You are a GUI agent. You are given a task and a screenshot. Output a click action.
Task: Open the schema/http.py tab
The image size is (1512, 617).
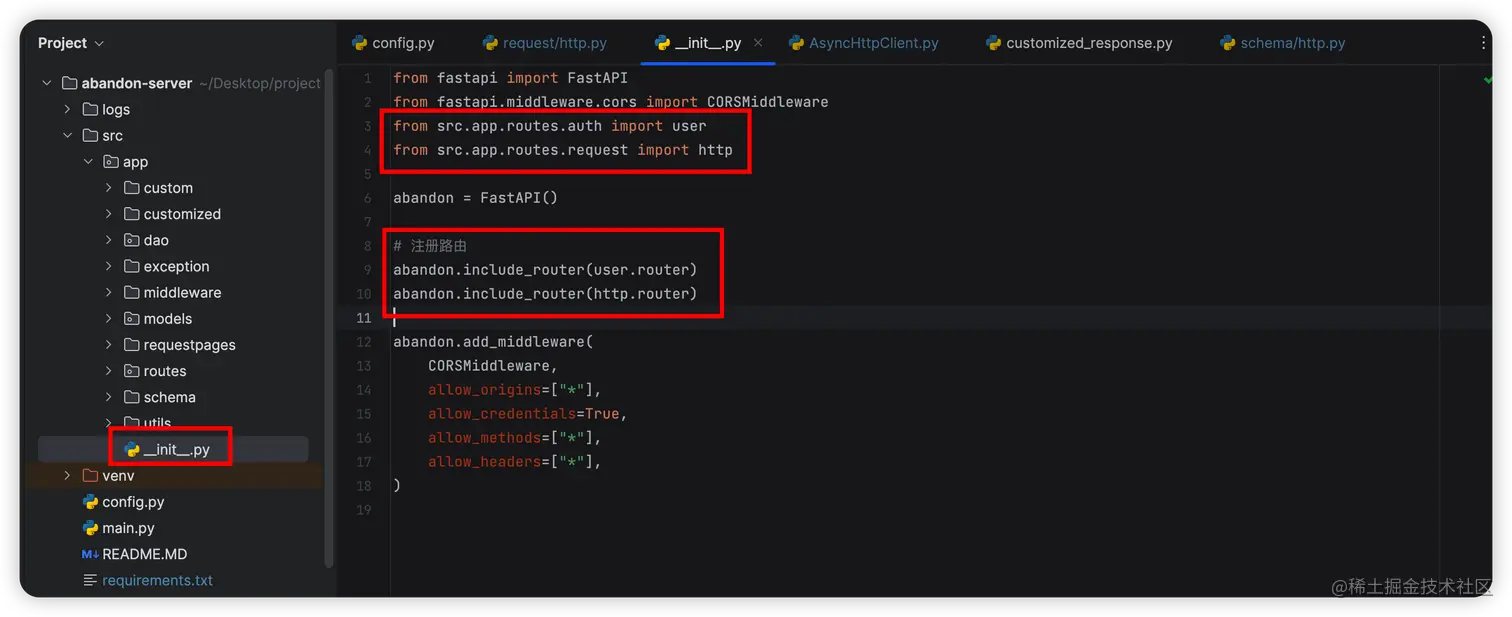[1283, 43]
